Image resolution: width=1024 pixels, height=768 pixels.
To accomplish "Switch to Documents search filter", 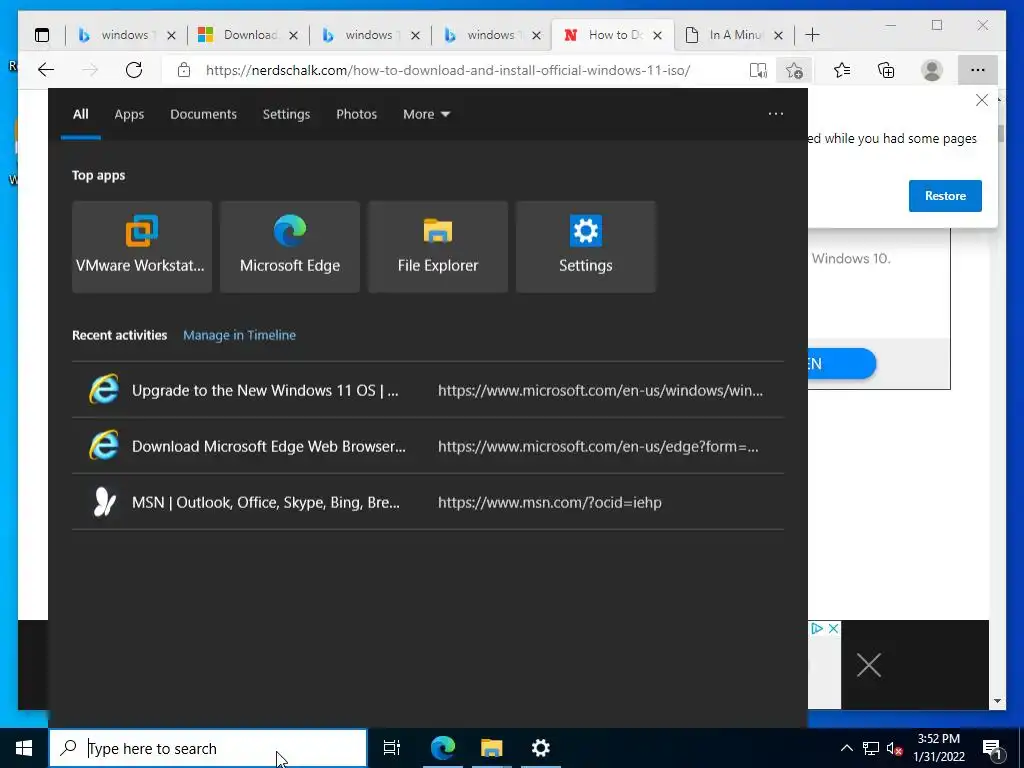I will click(x=203, y=114).
